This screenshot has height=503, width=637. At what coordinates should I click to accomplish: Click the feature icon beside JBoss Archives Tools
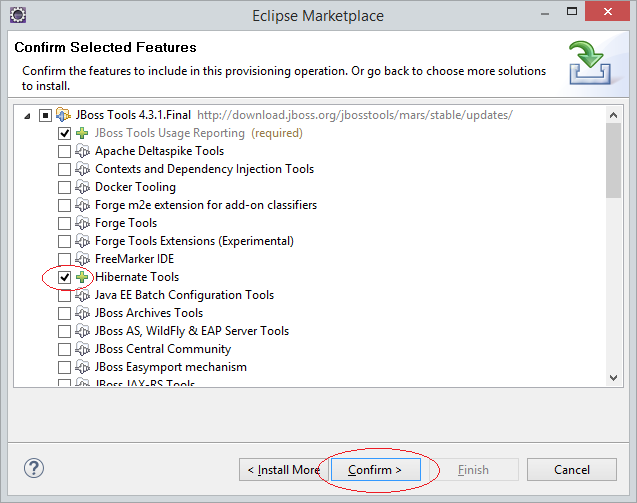click(x=82, y=313)
